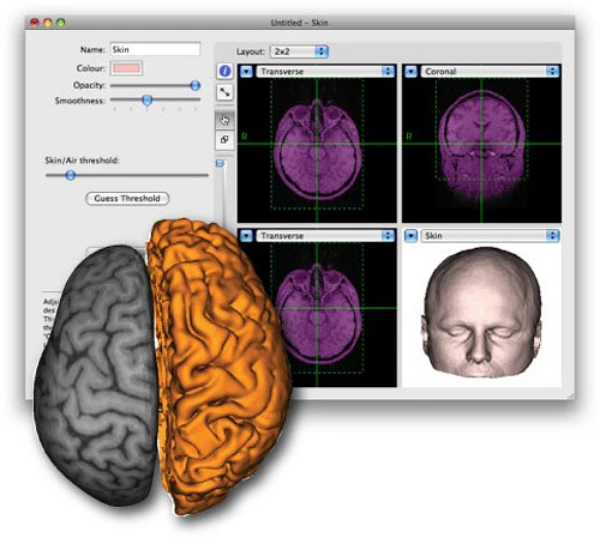Select the overlapping boxes crop tool
This screenshot has width=600, height=544.
point(225,141)
